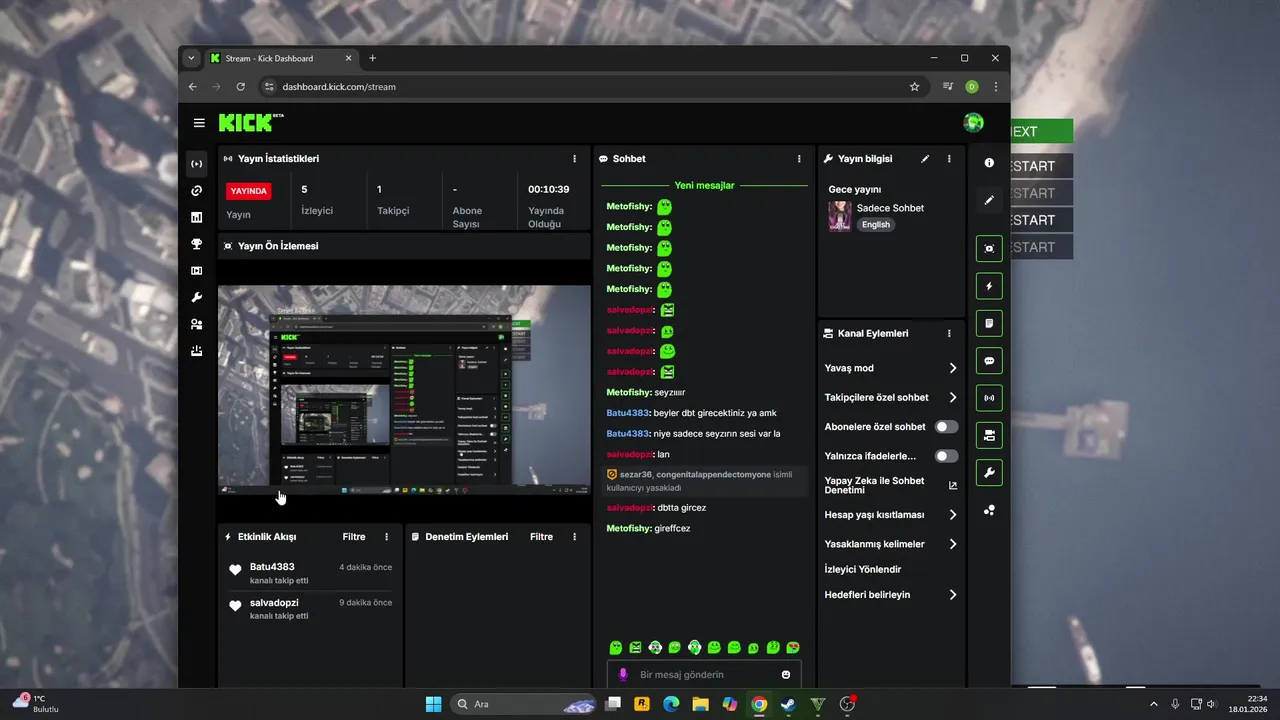Edit stream info with pencil icon in Yayın bilgisi

[x=925, y=159]
